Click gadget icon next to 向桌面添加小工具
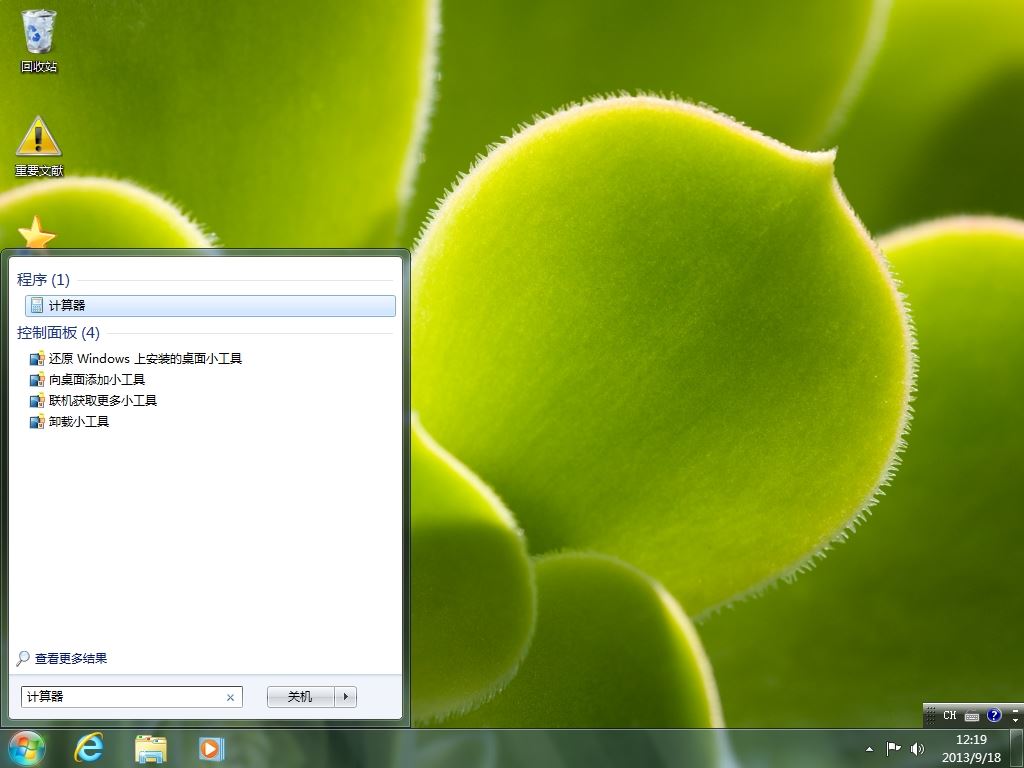Viewport: 1024px width, 768px height. (x=37, y=379)
